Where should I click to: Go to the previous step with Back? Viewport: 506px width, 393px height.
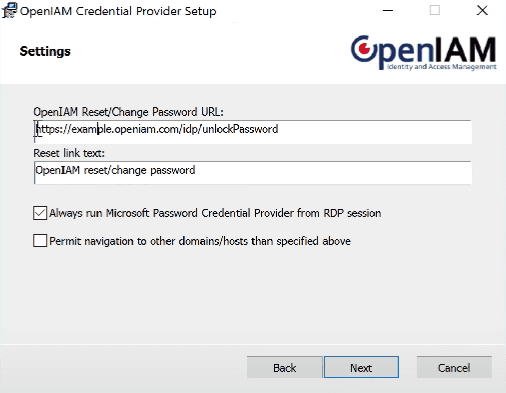(x=285, y=367)
